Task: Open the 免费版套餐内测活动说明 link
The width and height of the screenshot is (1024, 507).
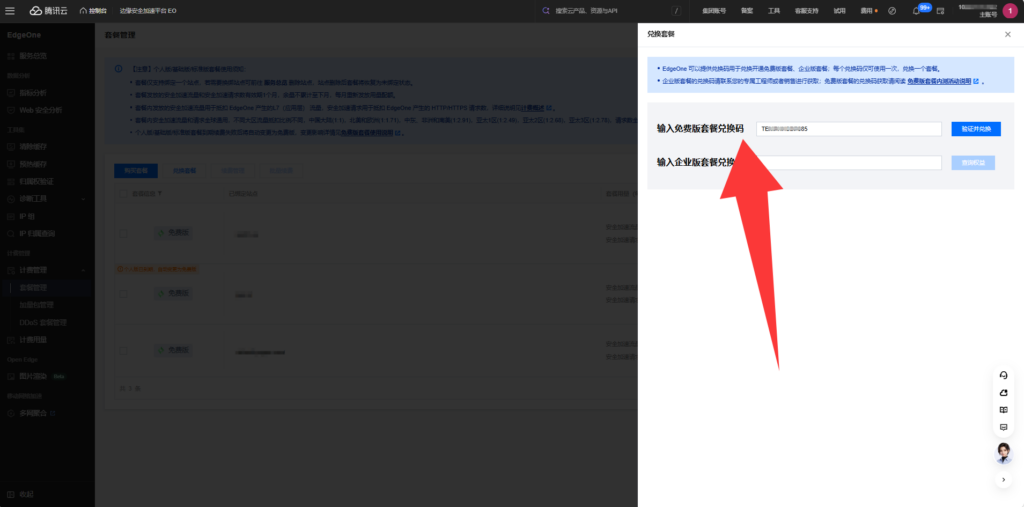Action: tap(939, 82)
